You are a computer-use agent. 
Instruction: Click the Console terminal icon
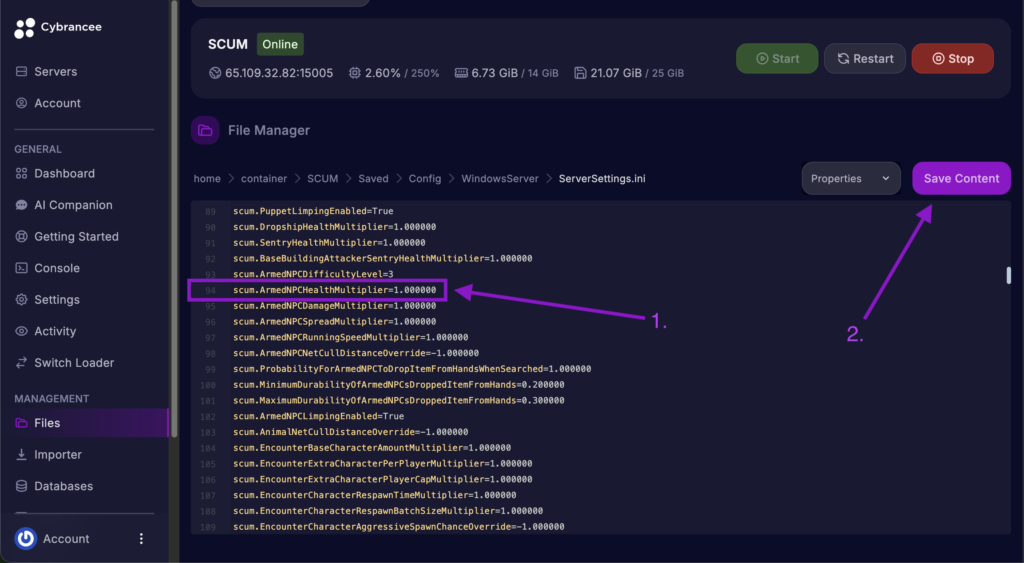point(22,268)
